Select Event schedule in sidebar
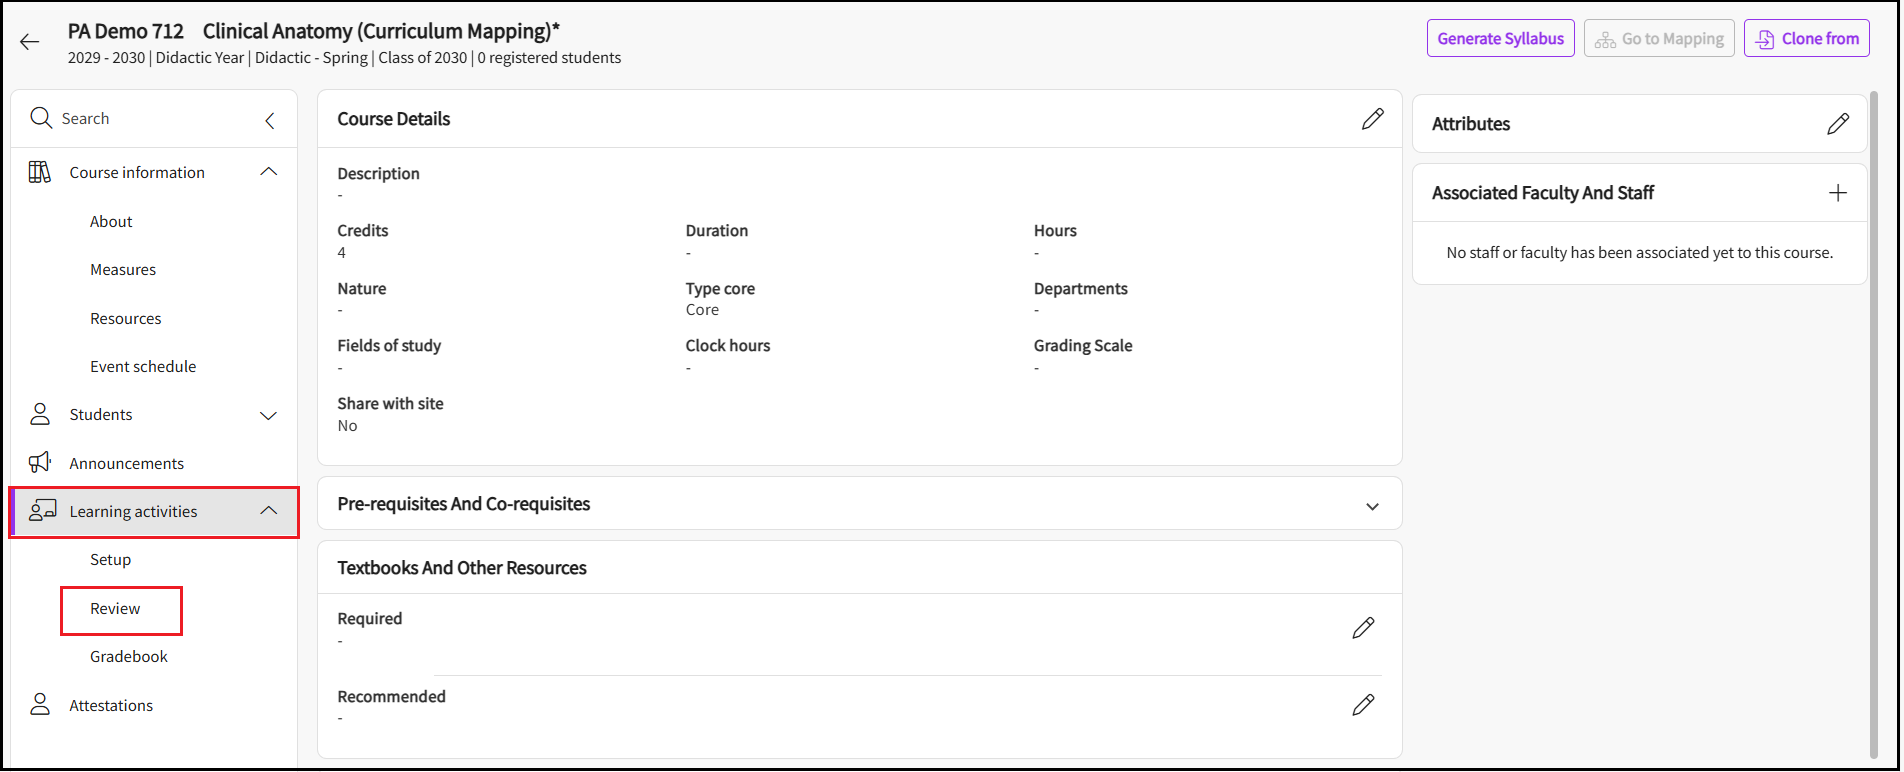Image resolution: width=1904 pixels, height=772 pixels. click(x=143, y=367)
